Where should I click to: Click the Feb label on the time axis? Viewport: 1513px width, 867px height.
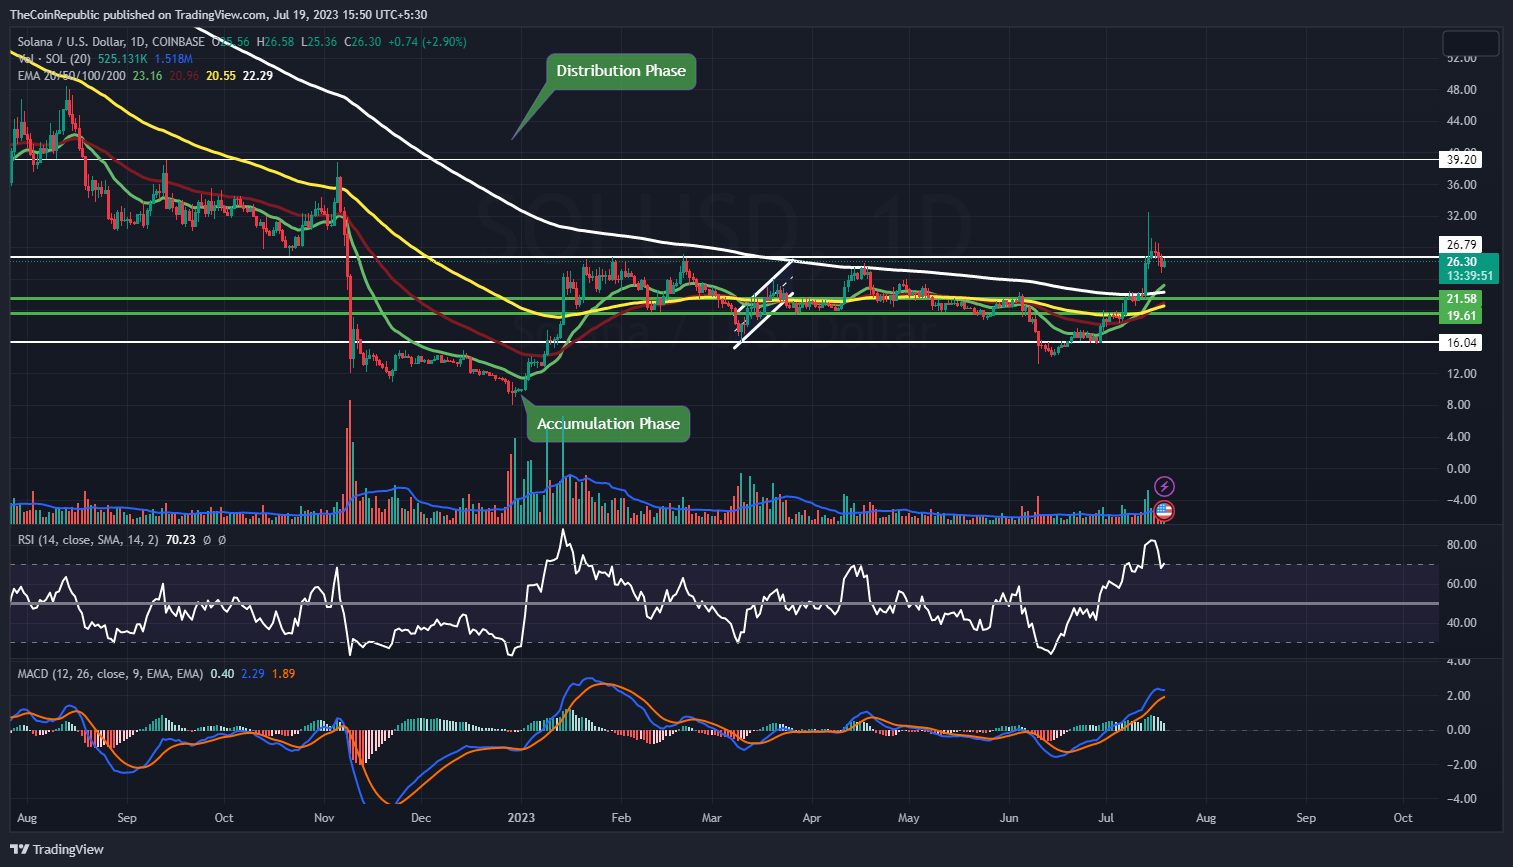621,818
